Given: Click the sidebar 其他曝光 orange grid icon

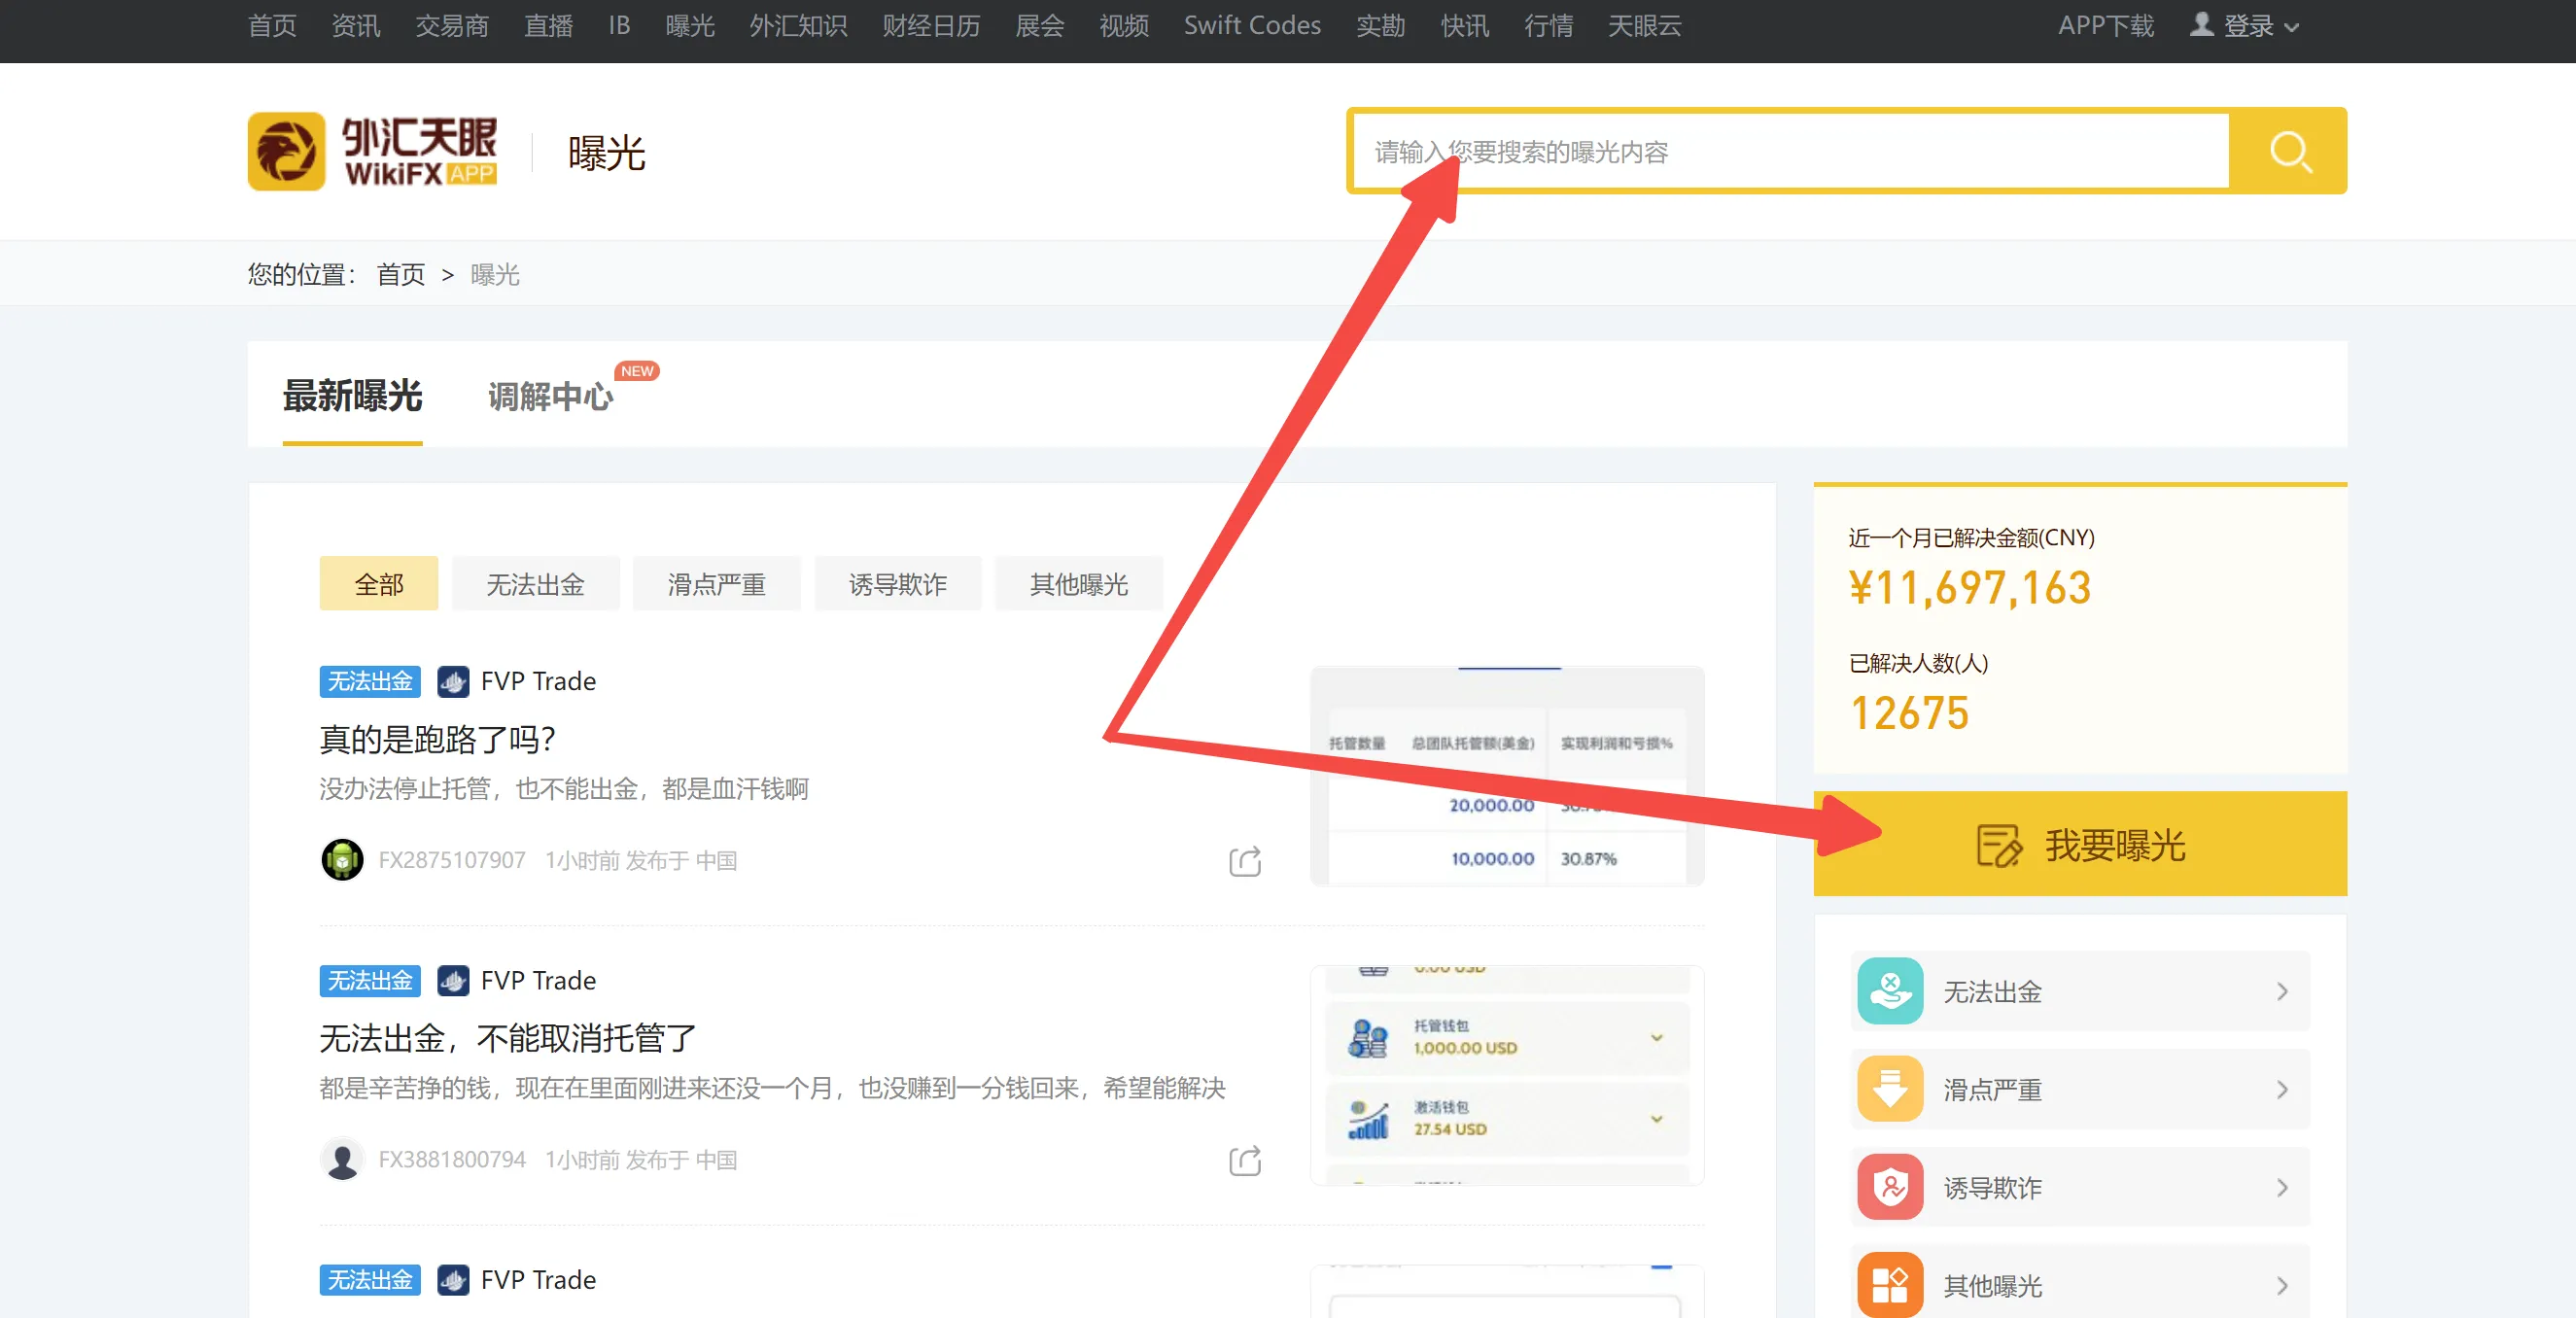Looking at the screenshot, I should point(1890,1285).
